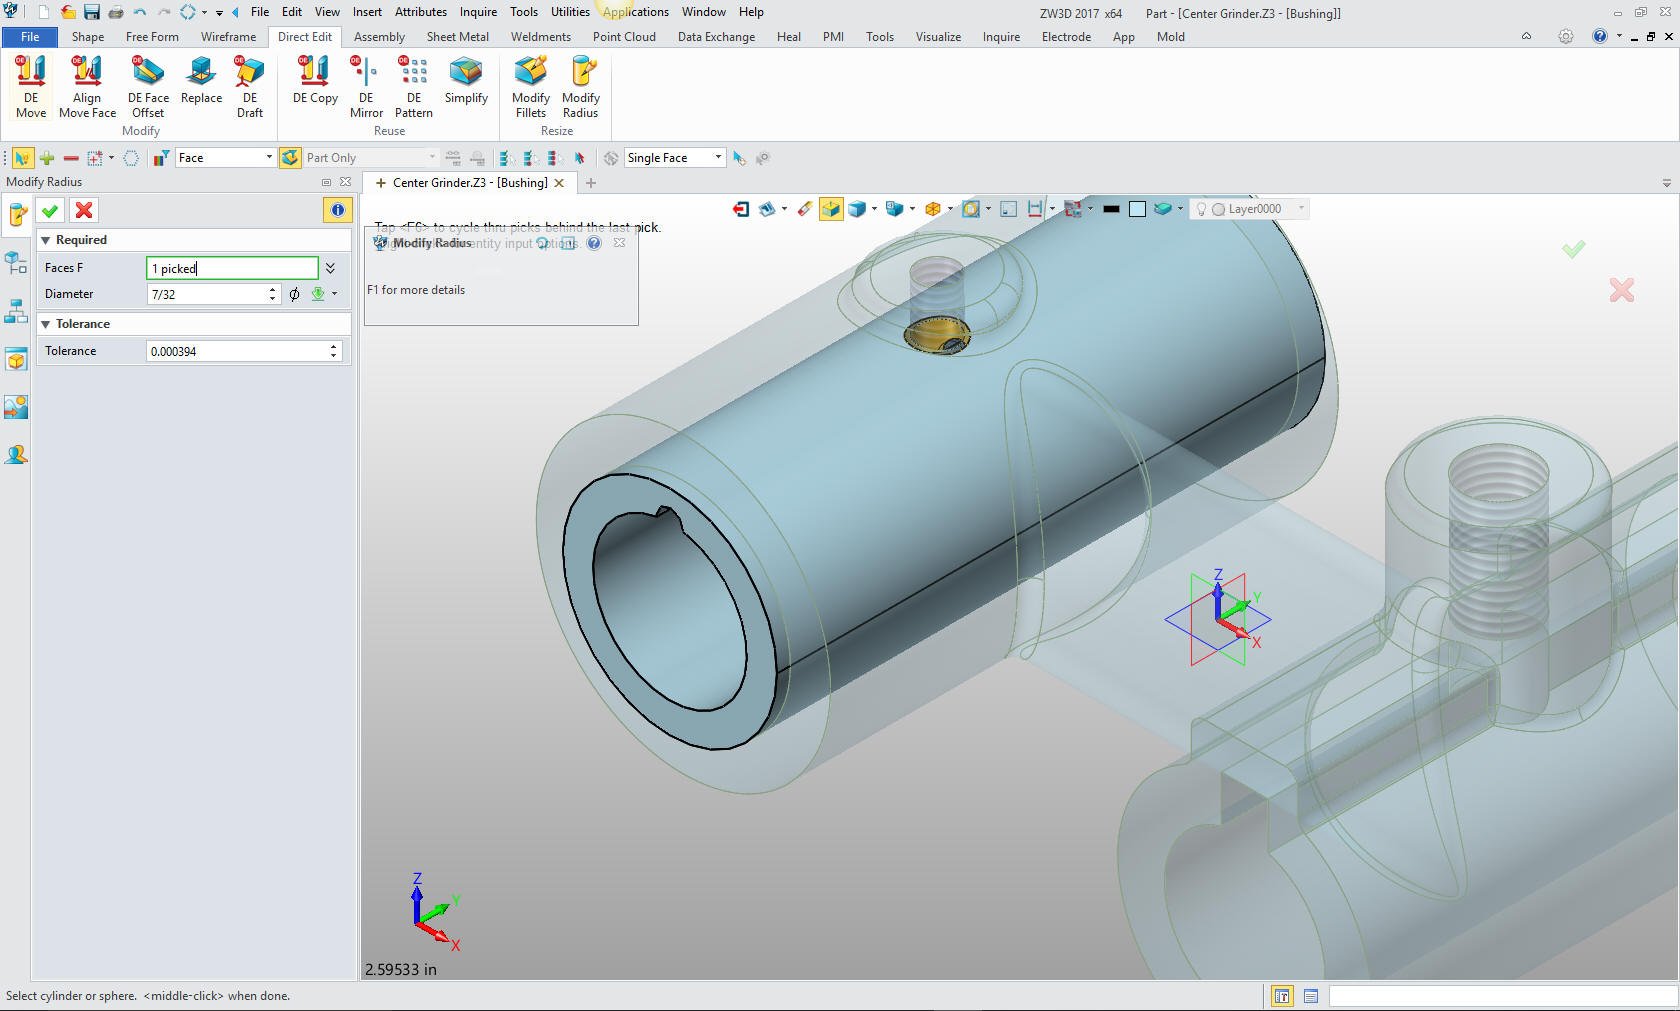Image resolution: width=1680 pixels, height=1011 pixels.
Task: Select the Center Grinder.Z3 - [Bushing] document tab
Action: (470, 183)
